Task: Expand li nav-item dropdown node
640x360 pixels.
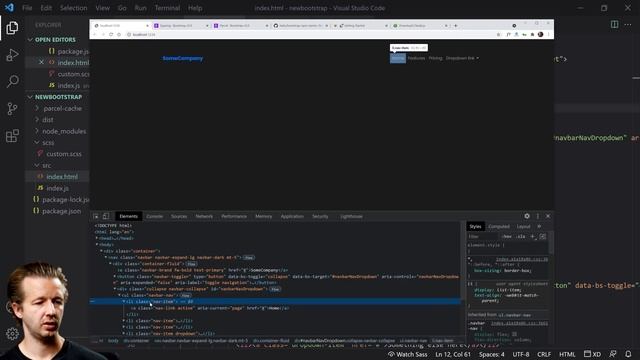Action: (124, 333)
